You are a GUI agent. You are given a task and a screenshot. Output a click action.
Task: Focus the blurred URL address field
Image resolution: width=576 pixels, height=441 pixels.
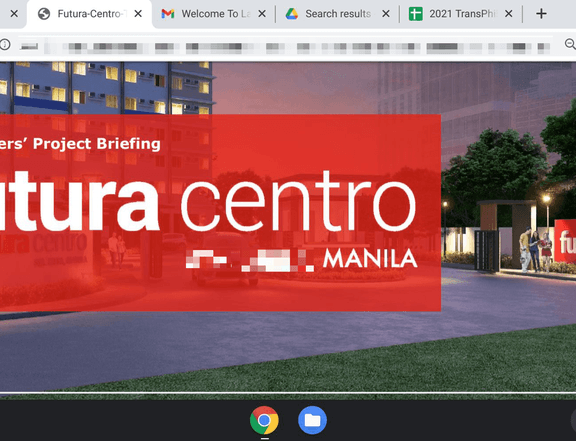tap(285, 46)
